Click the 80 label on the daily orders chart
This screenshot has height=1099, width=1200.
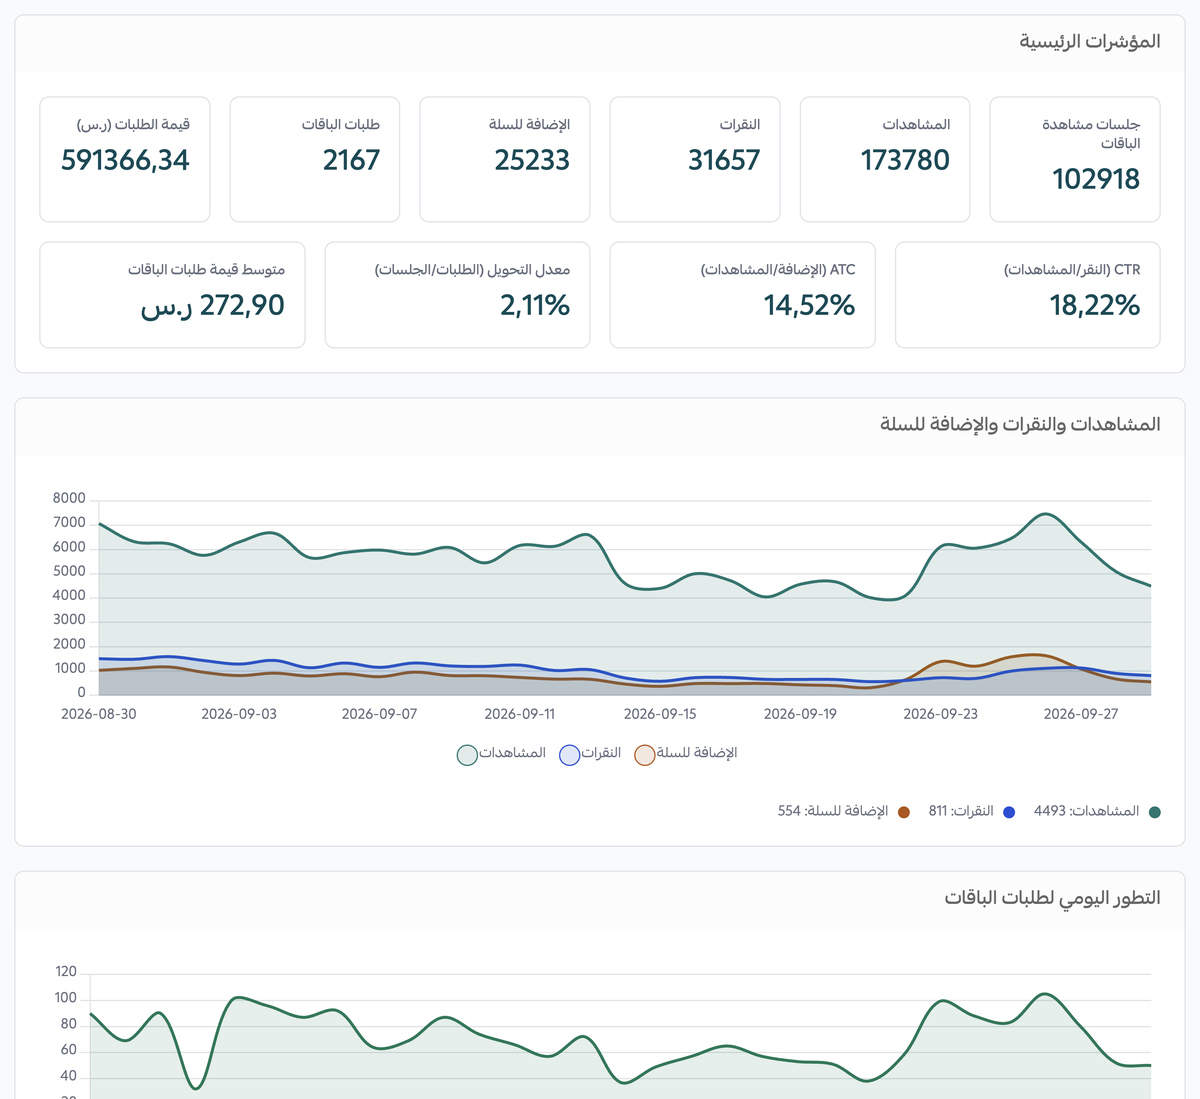68,1024
